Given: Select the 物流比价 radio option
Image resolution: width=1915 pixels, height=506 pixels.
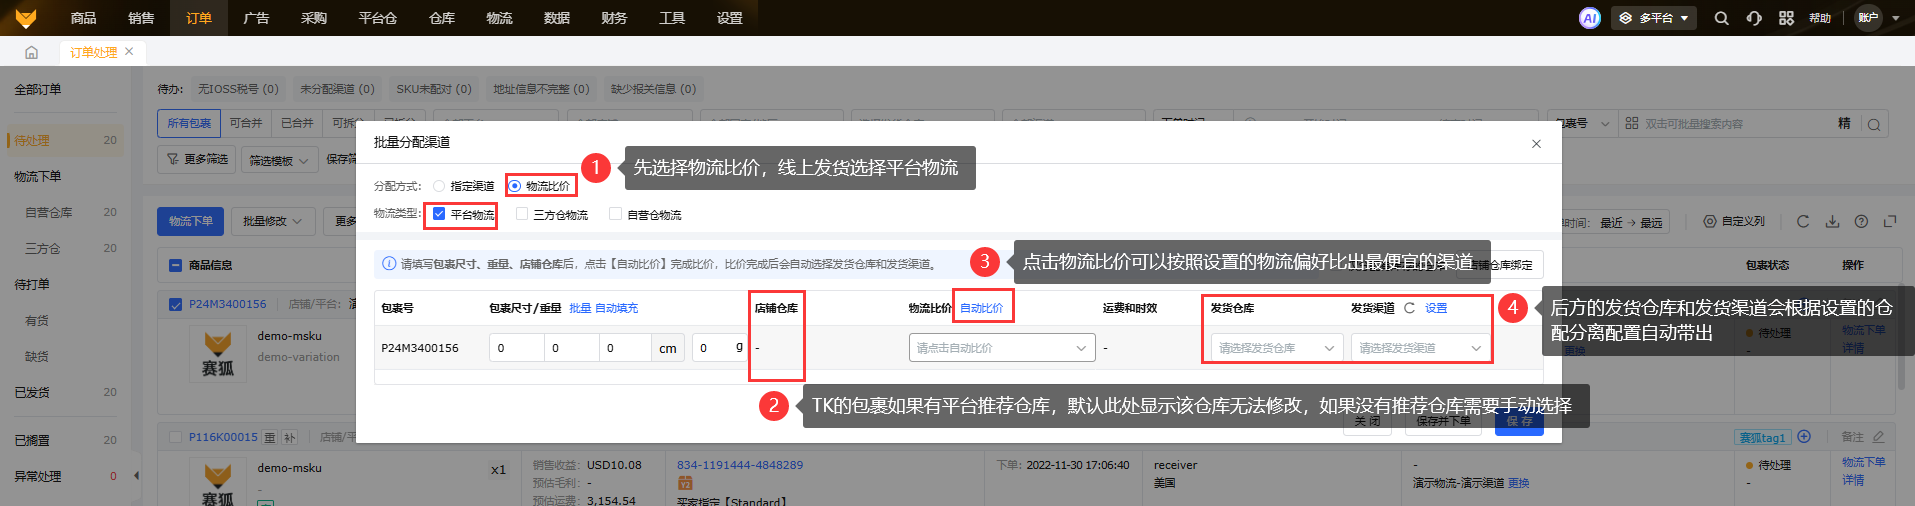Looking at the screenshot, I should (515, 186).
